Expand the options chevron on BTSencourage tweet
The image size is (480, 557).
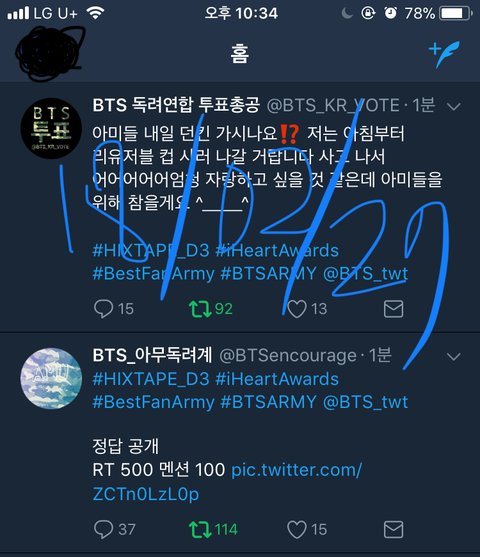[454, 356]
